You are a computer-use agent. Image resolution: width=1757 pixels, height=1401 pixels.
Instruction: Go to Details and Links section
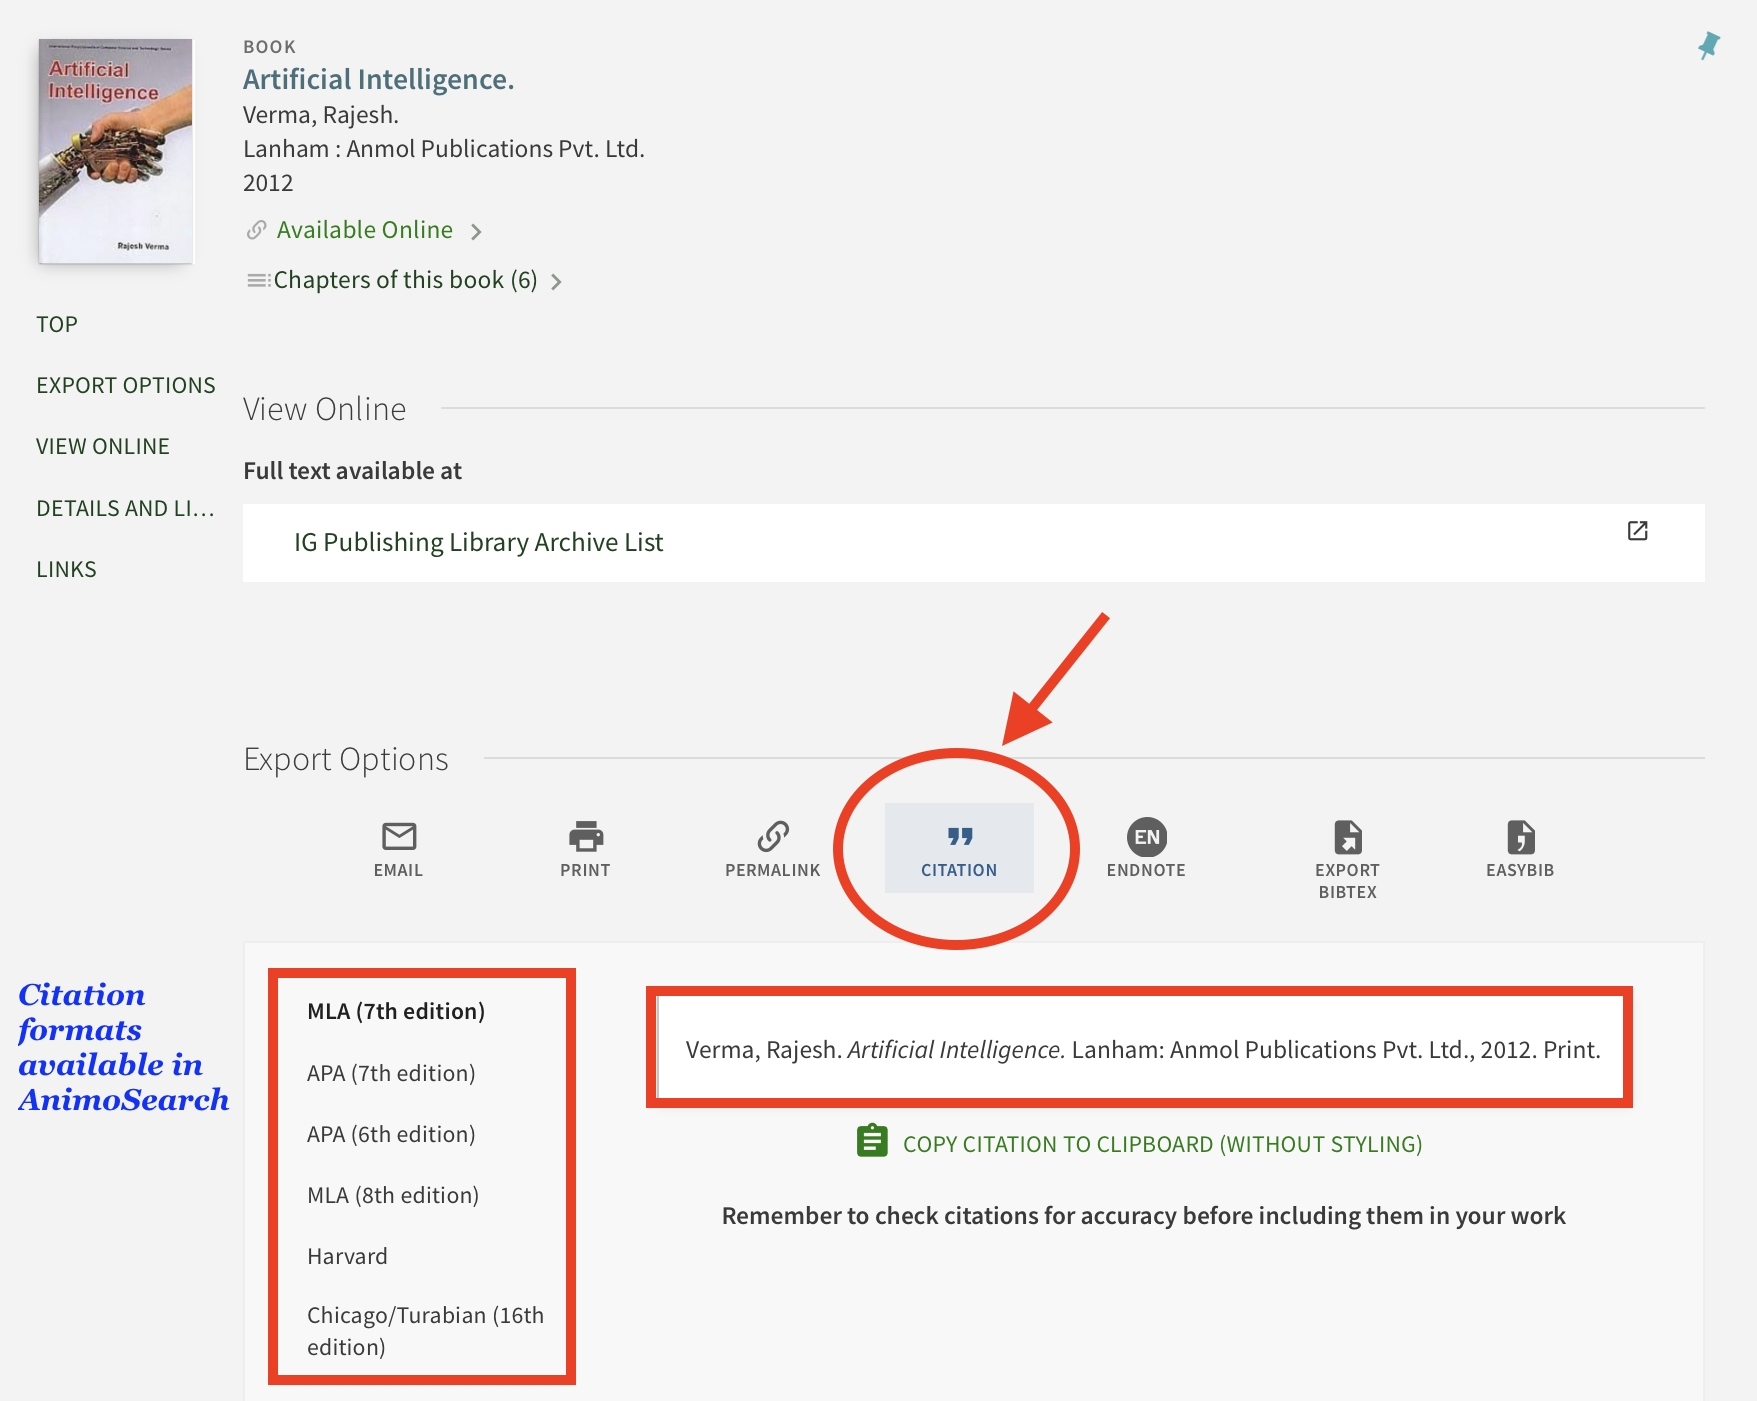(x=126, y=508)
